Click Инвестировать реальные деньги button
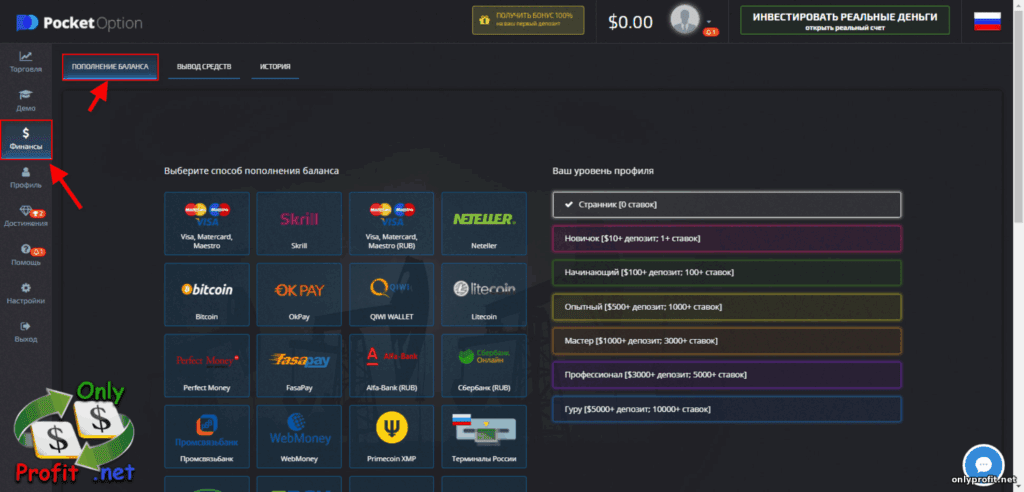 click(x=844, y=21)
